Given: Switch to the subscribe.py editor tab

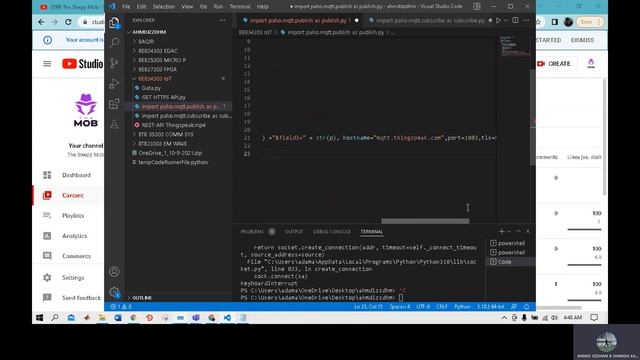Looking at the screenshot, I should pos(429,20).
